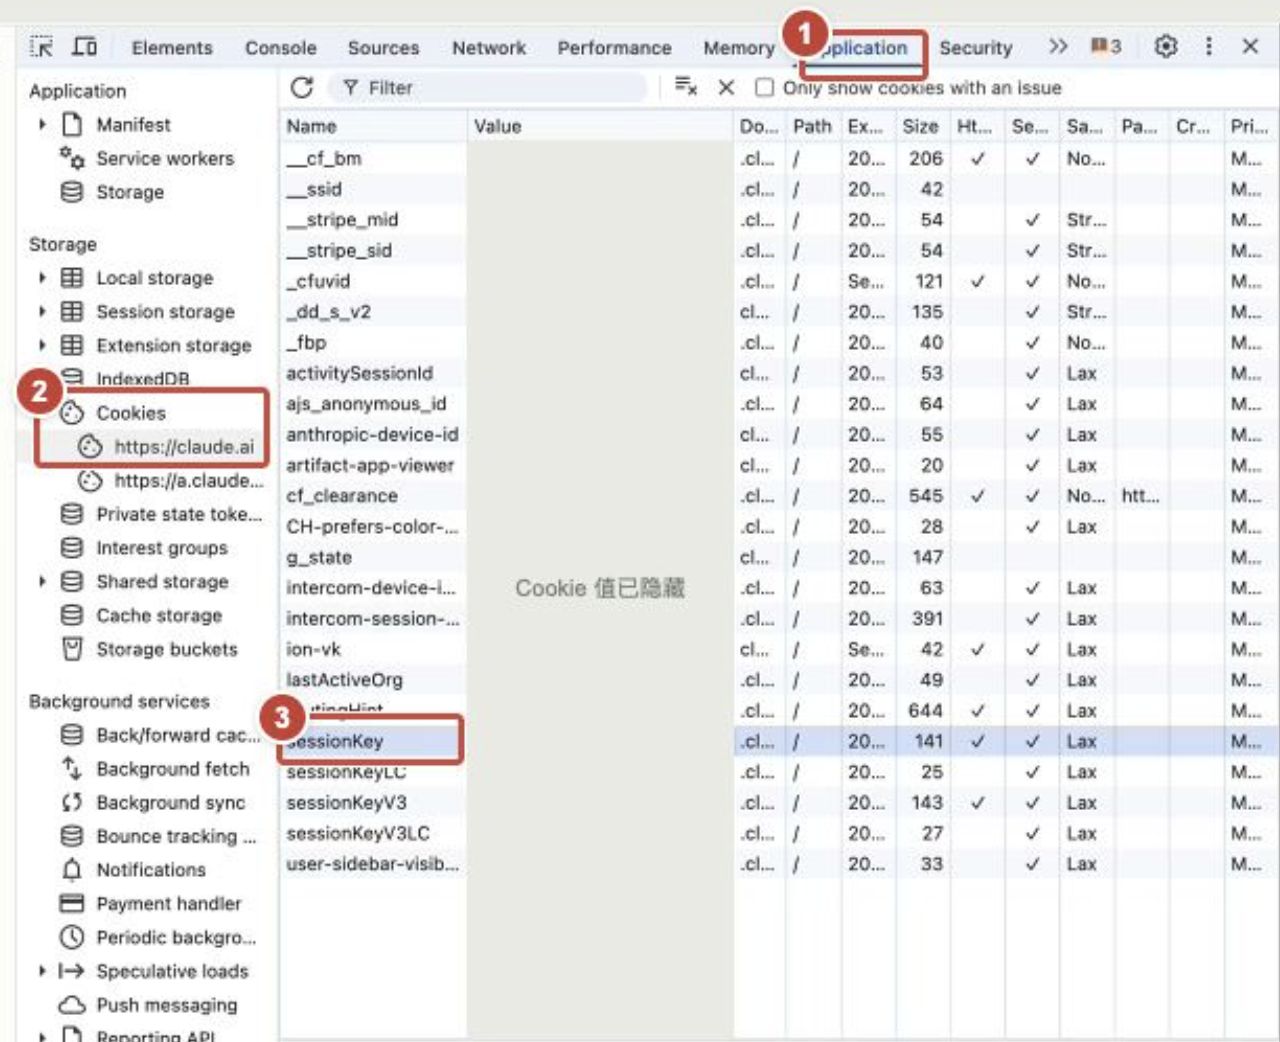
Task: Enable 'Only show cookies with an issue' checkbox
Action: point(764,88)
